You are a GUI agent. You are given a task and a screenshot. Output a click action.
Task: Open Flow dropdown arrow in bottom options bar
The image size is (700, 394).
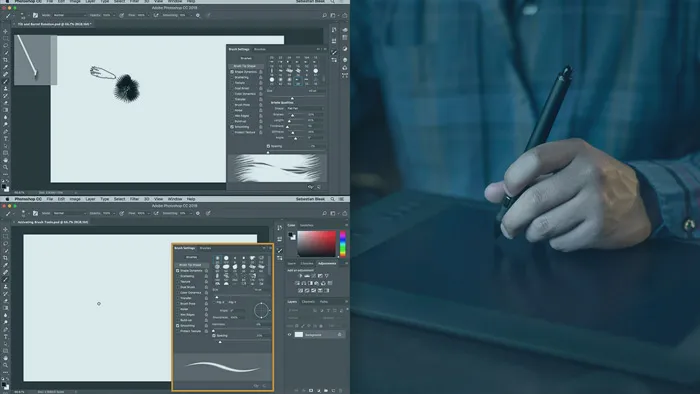pos(148,213)
